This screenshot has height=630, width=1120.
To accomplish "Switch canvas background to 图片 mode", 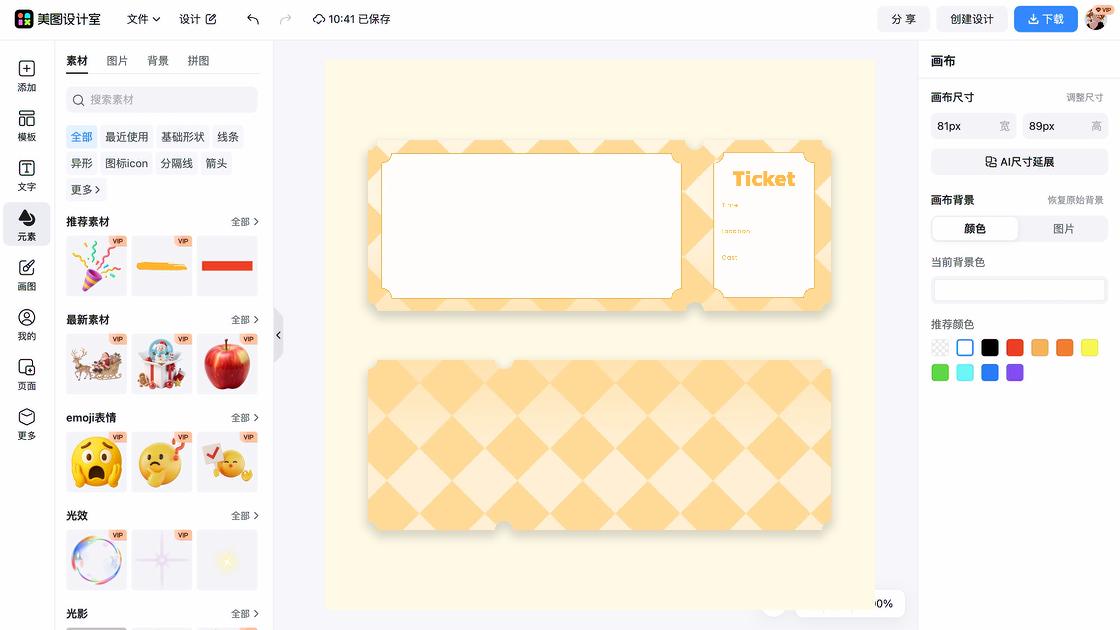I will click(x=1063, y=228).
